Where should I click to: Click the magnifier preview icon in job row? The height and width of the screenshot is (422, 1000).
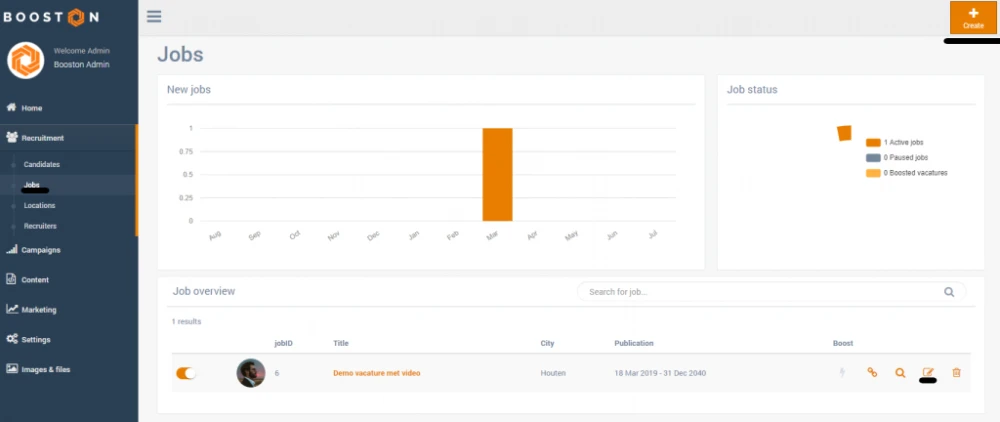(x=900, y=373)
